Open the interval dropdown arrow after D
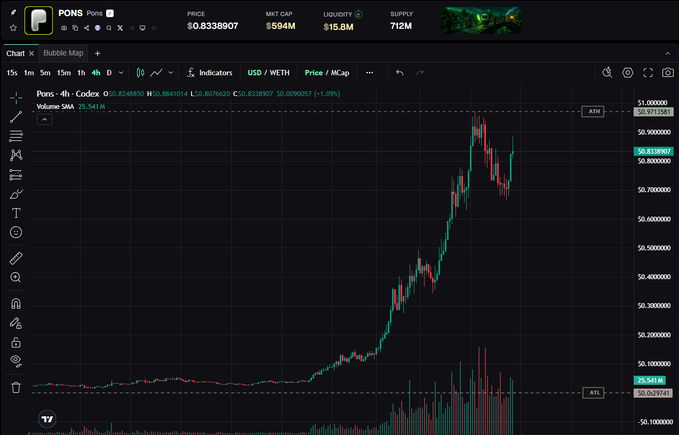Viewport: 679px width, 435px height. (121, 73)
